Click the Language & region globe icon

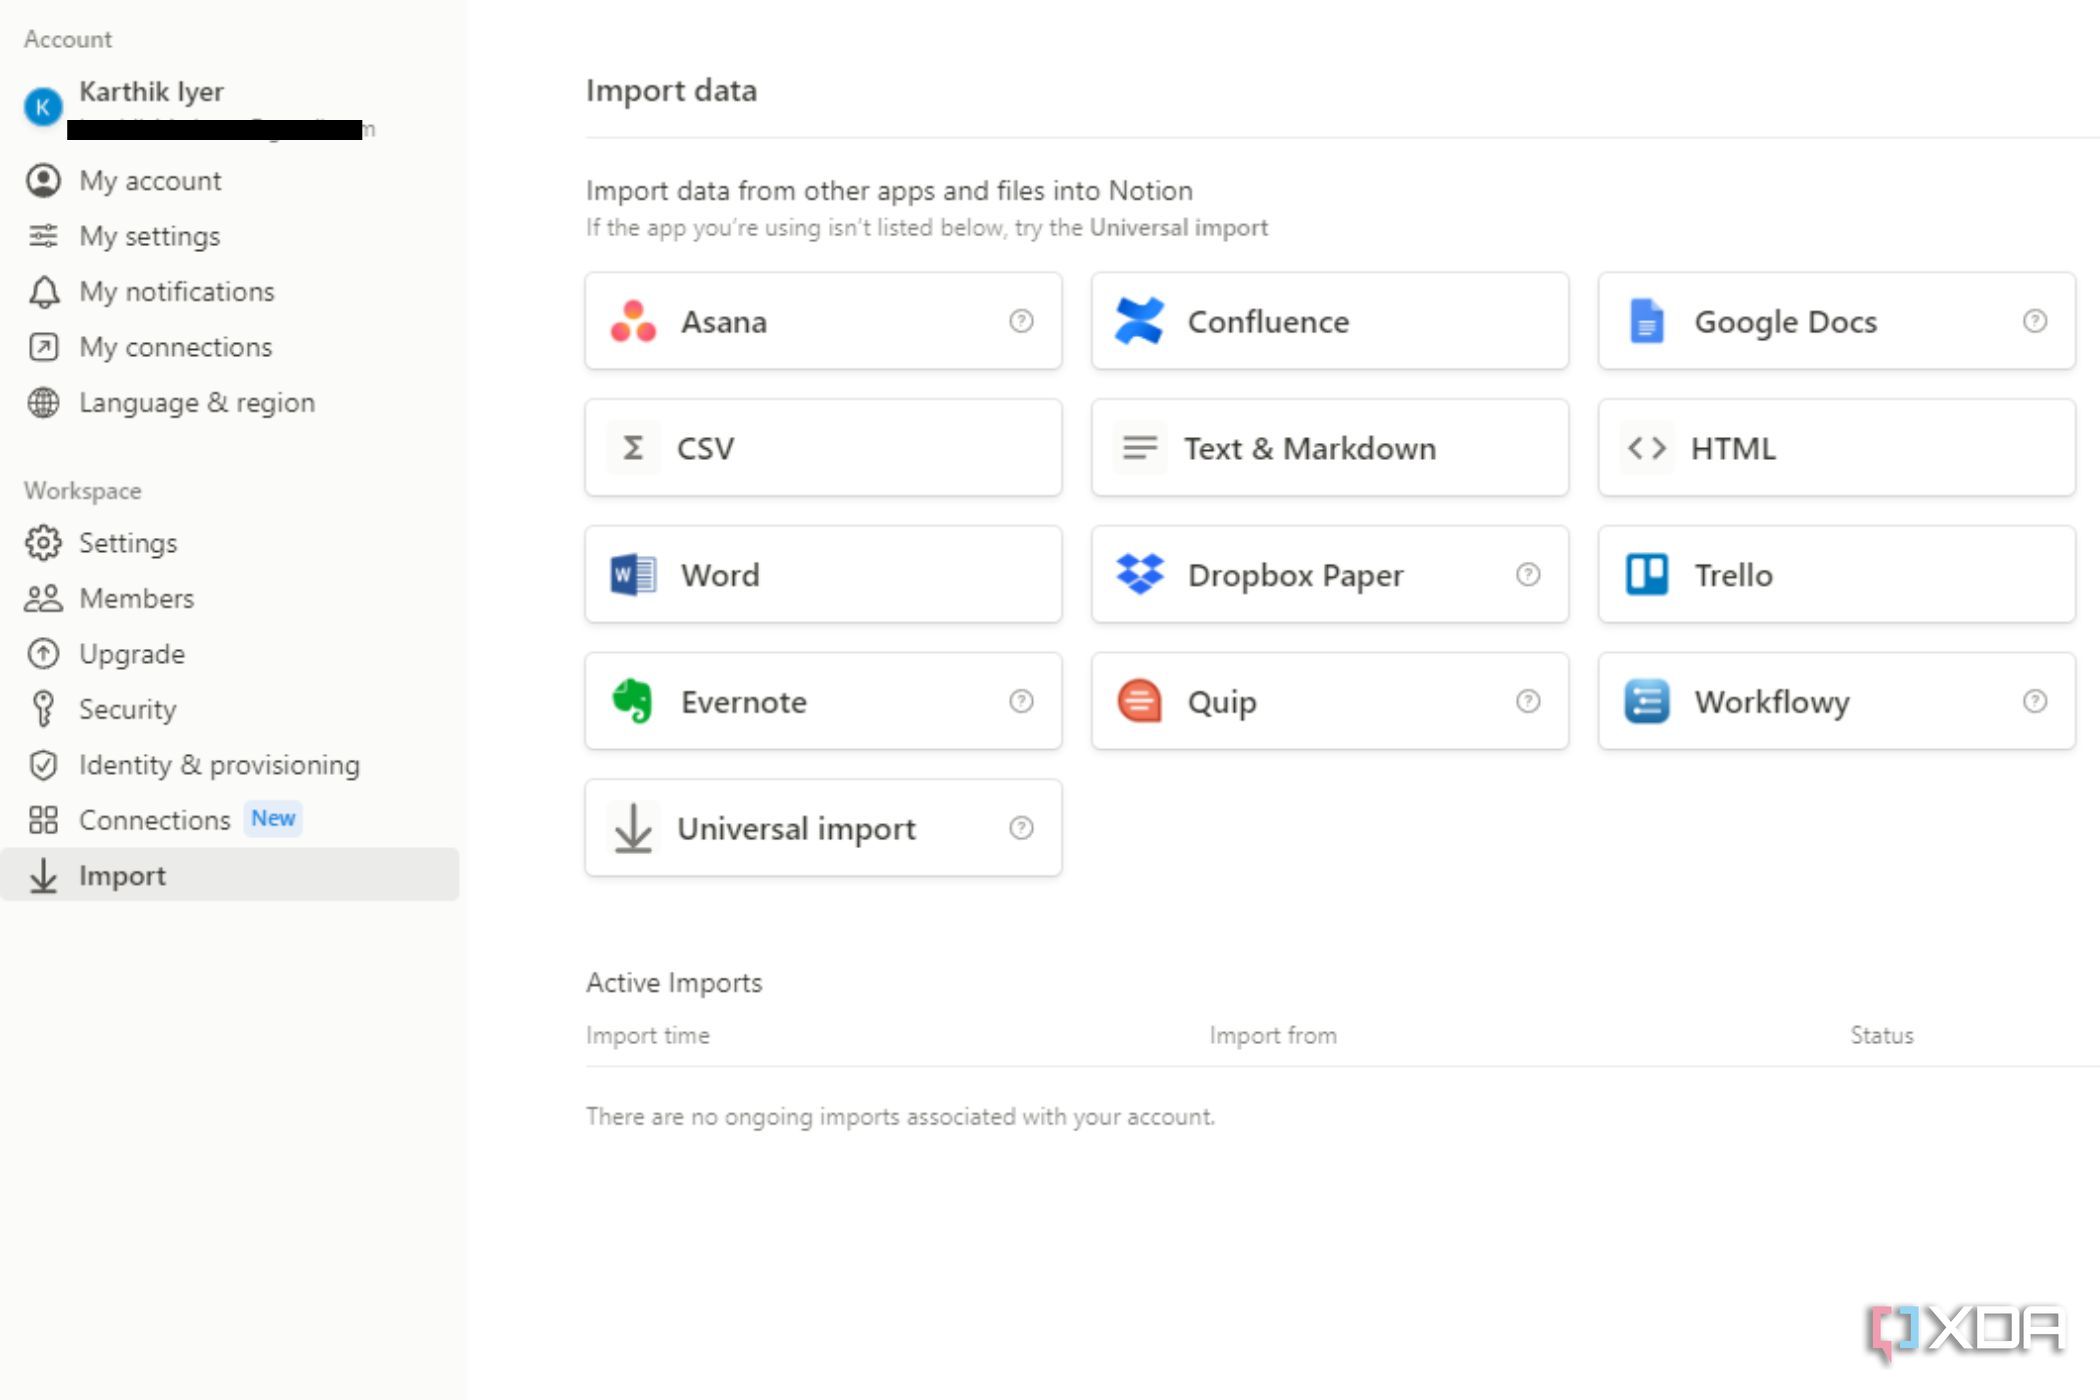pos(43,402)
